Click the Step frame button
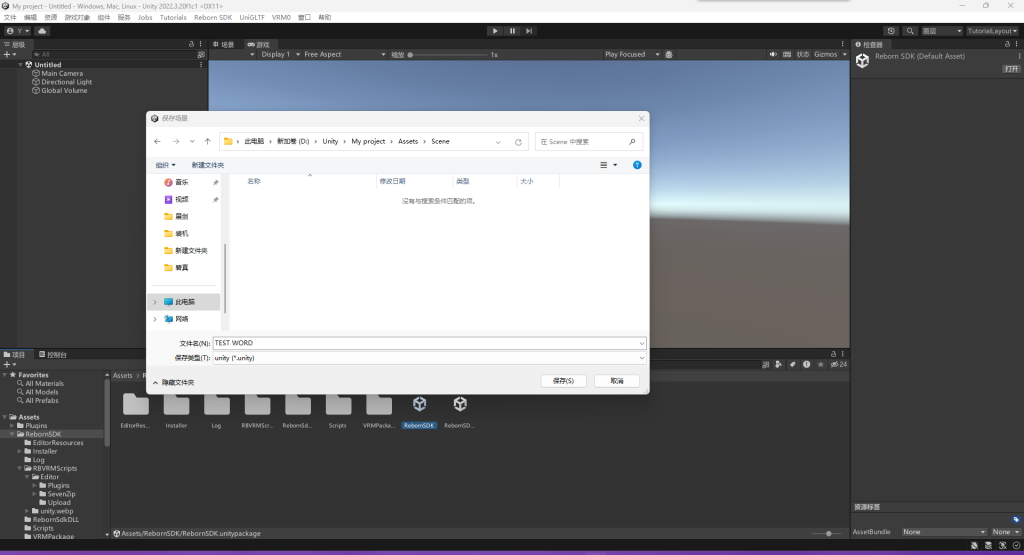This screenshot has width=1024, height=555. tap(530, 31)
